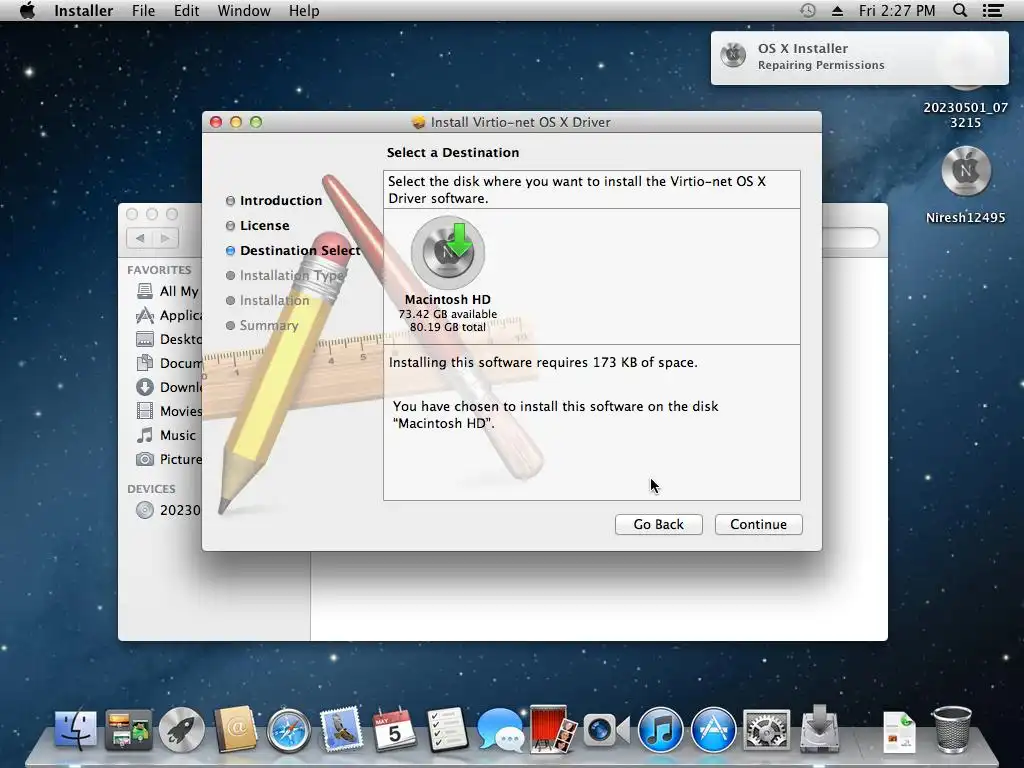
Task: Click the Go Back button
Action: [x=658, y=524]
